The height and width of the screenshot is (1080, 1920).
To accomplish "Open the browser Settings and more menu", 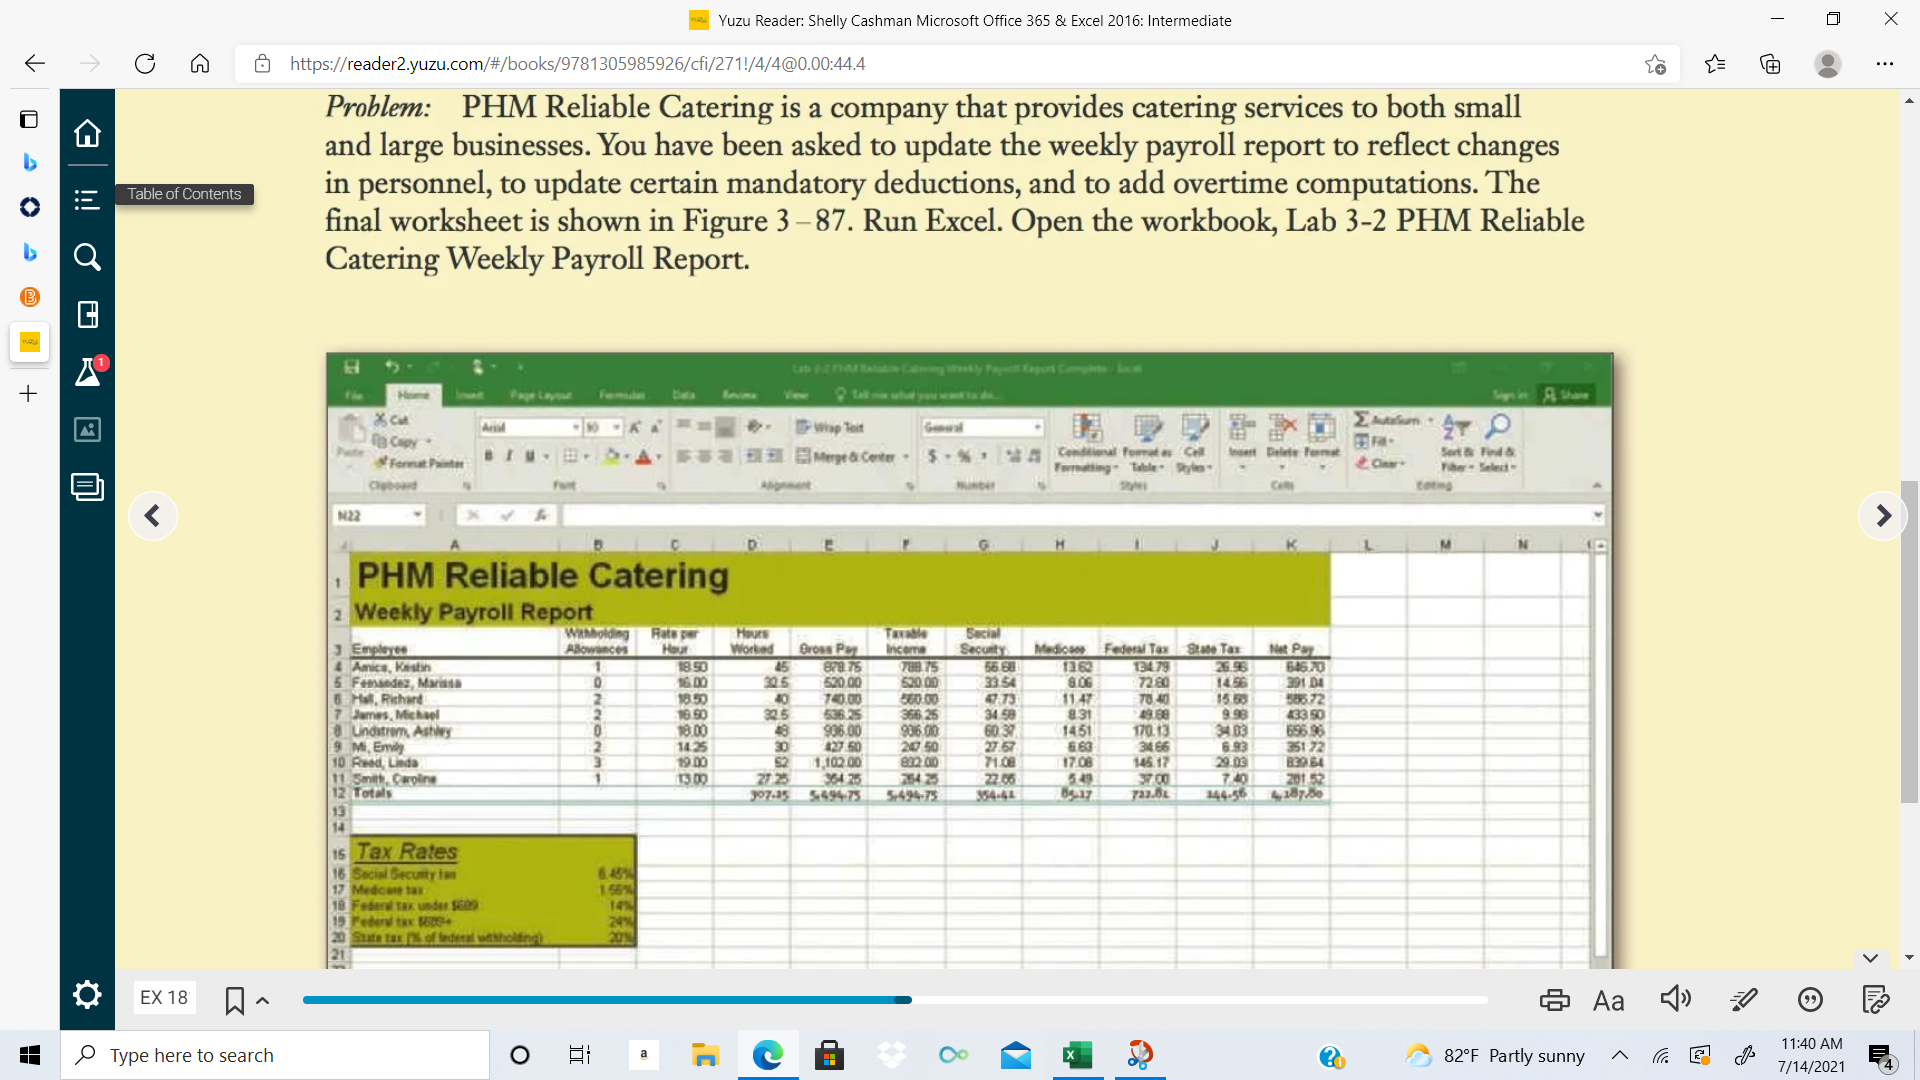I will pyautogui.click(x=1885, y=64).
